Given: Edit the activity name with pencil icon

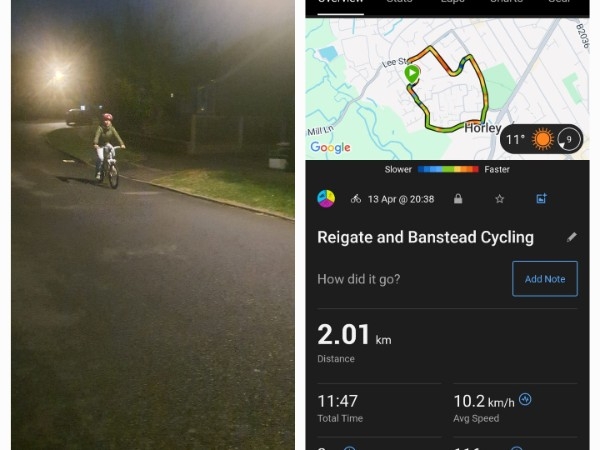Looking at the screenshot, I should click(x=572, y=237).
